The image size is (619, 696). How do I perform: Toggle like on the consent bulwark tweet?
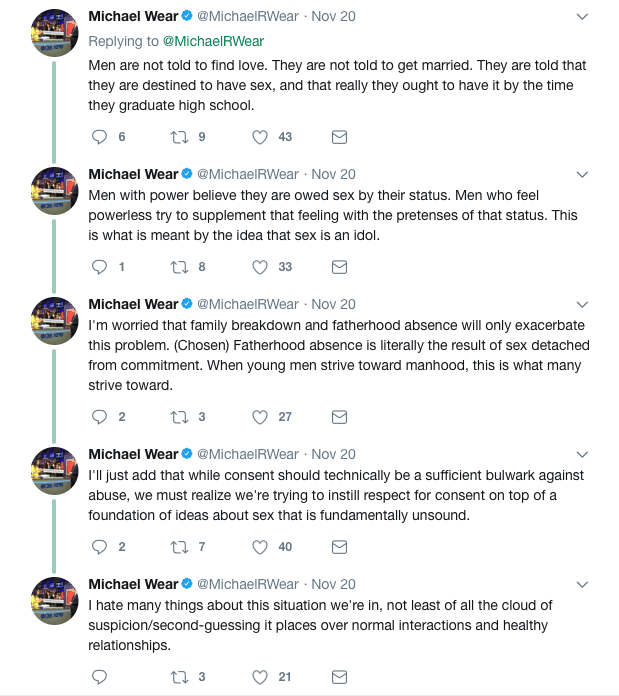(x=261, y=547)
